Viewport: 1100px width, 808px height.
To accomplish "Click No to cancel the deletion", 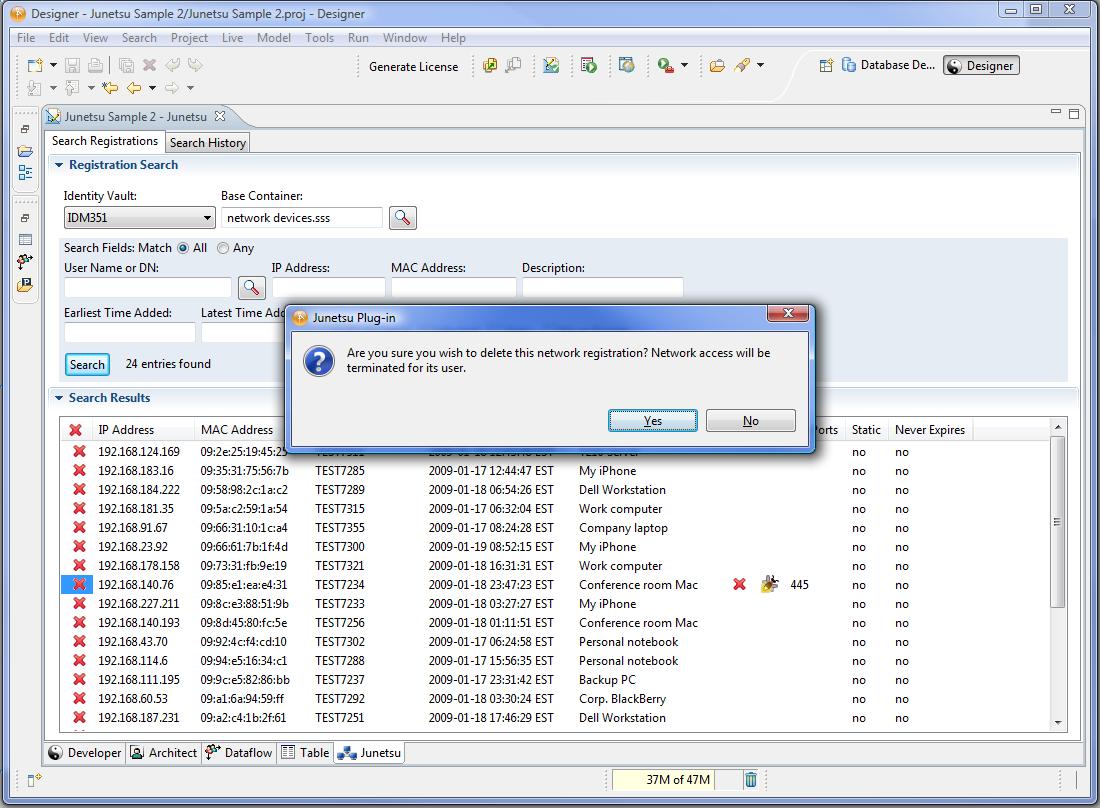I will [750, 421].
